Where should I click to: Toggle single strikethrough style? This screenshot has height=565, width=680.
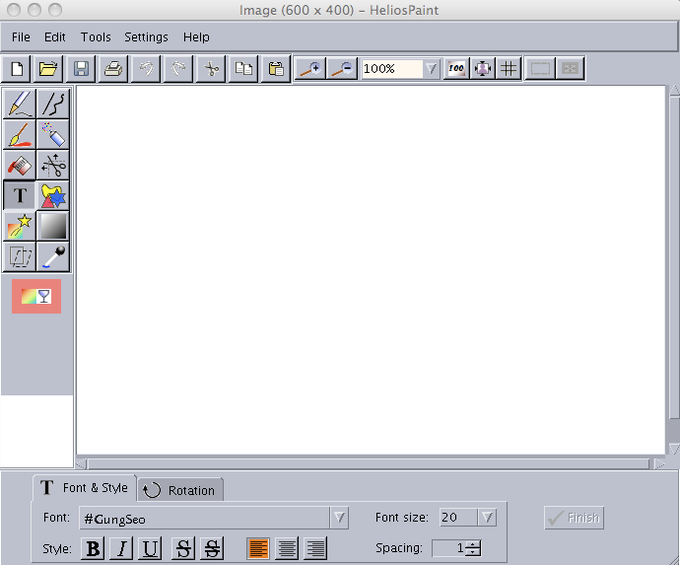click(x=183, y=548)
